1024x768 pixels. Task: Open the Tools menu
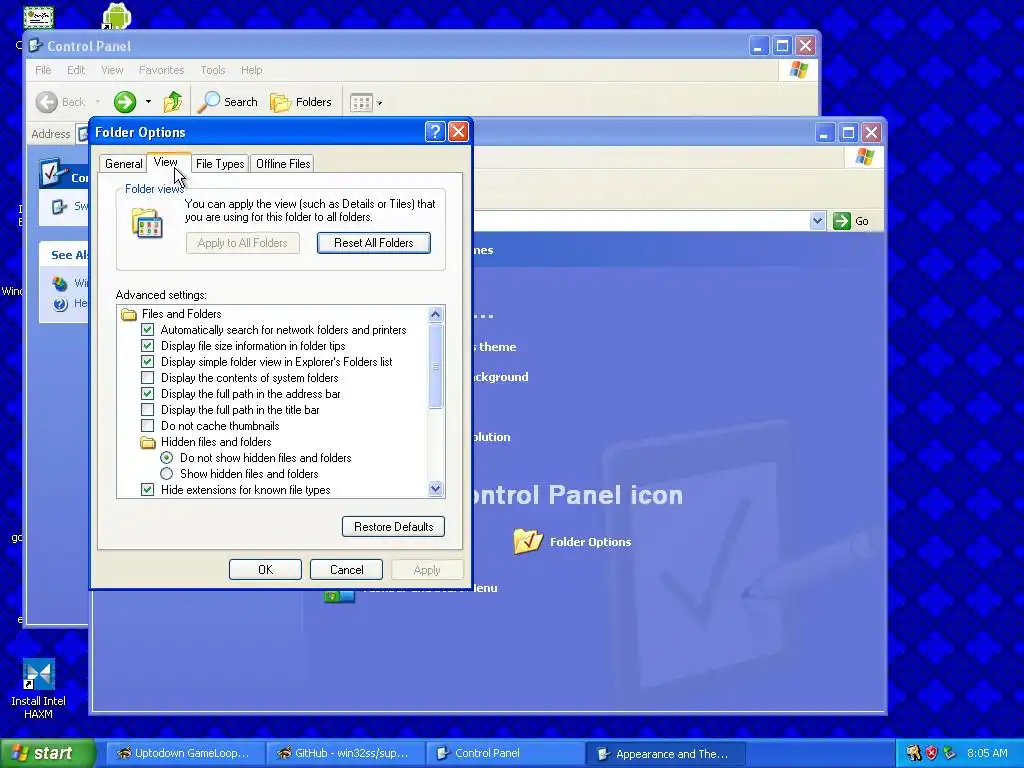click(212, 70)
